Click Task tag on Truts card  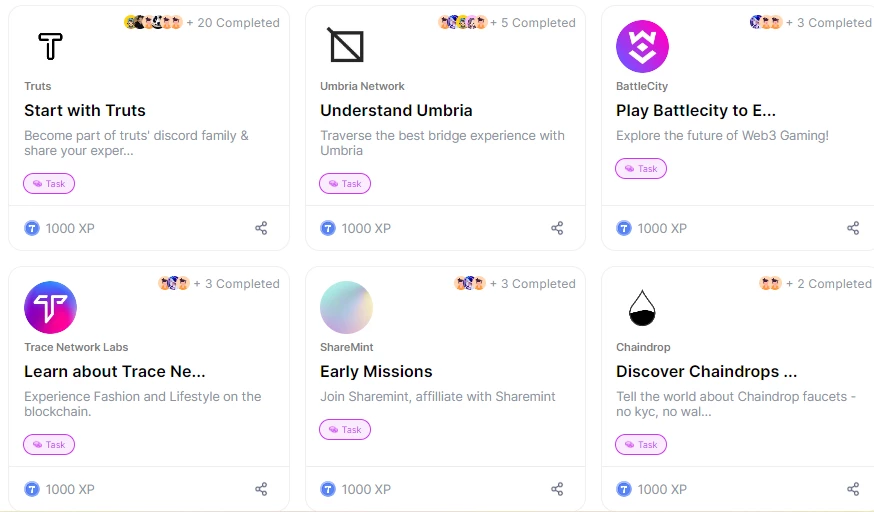click(49, 183)
